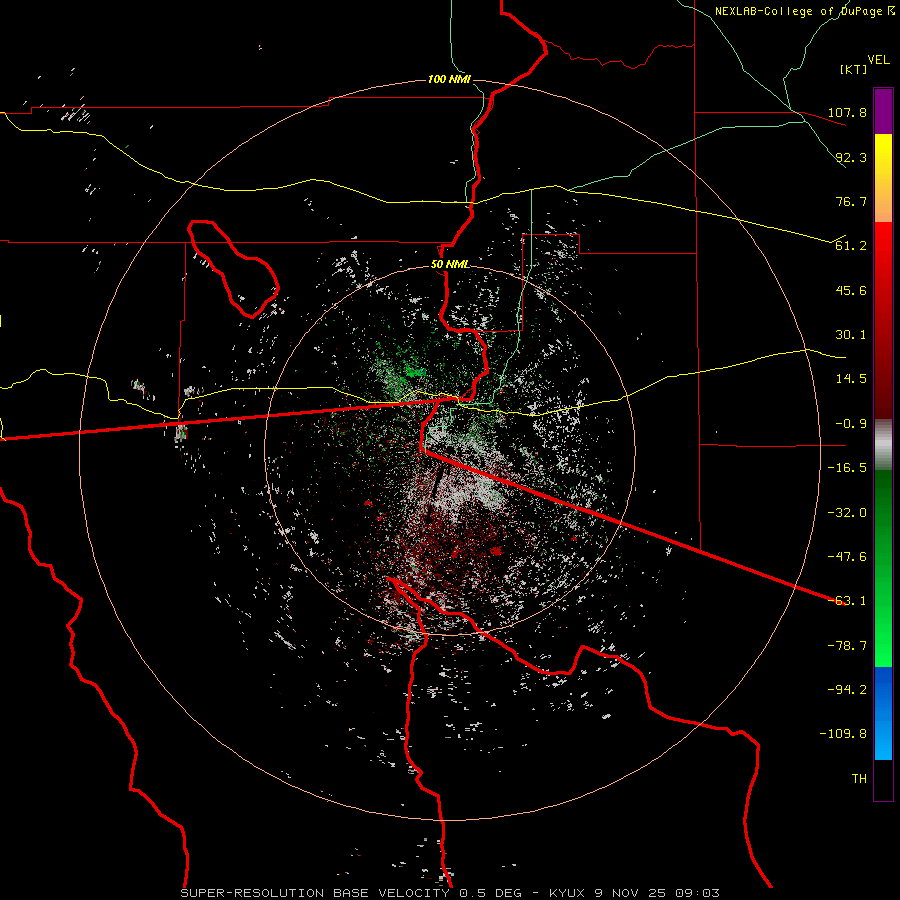
Task: Click the 61.2 legend value
Action: [851, 246]
